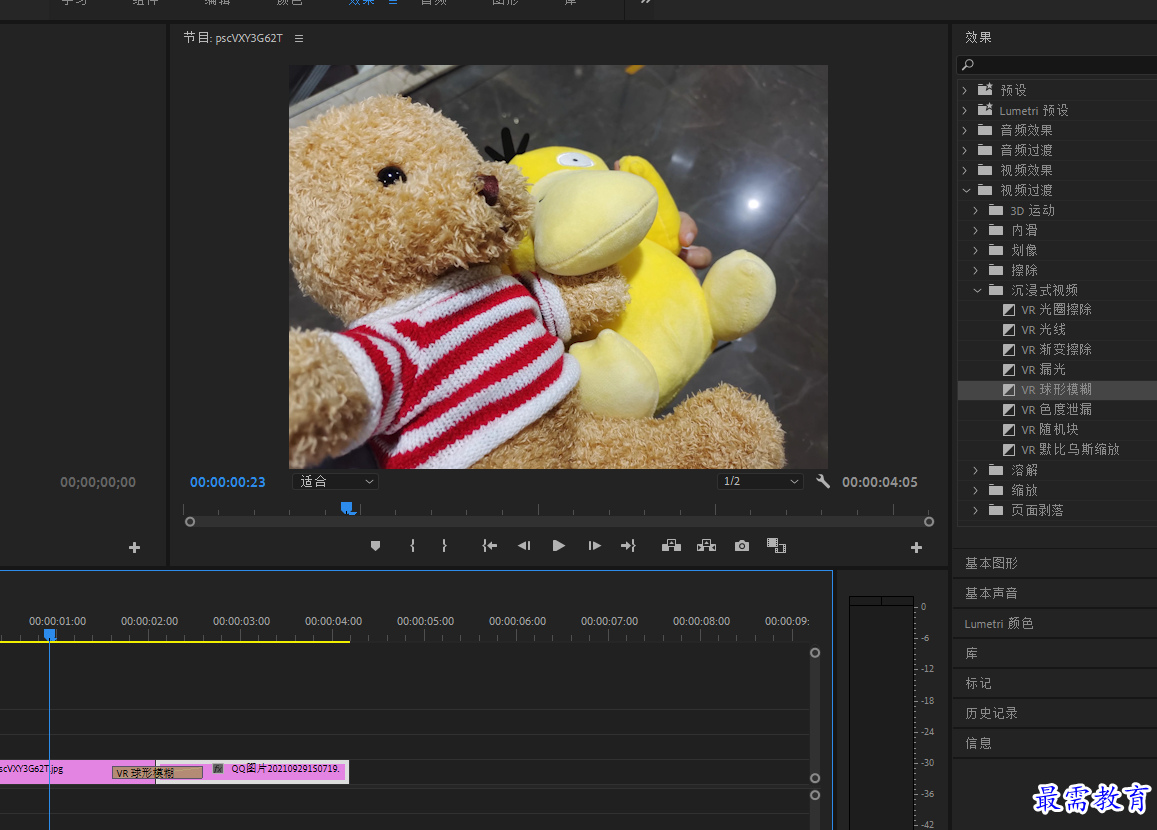This screenshot has height=830, width=1157.
Task: Open the 信息 panel
Action: click(978, 743)
